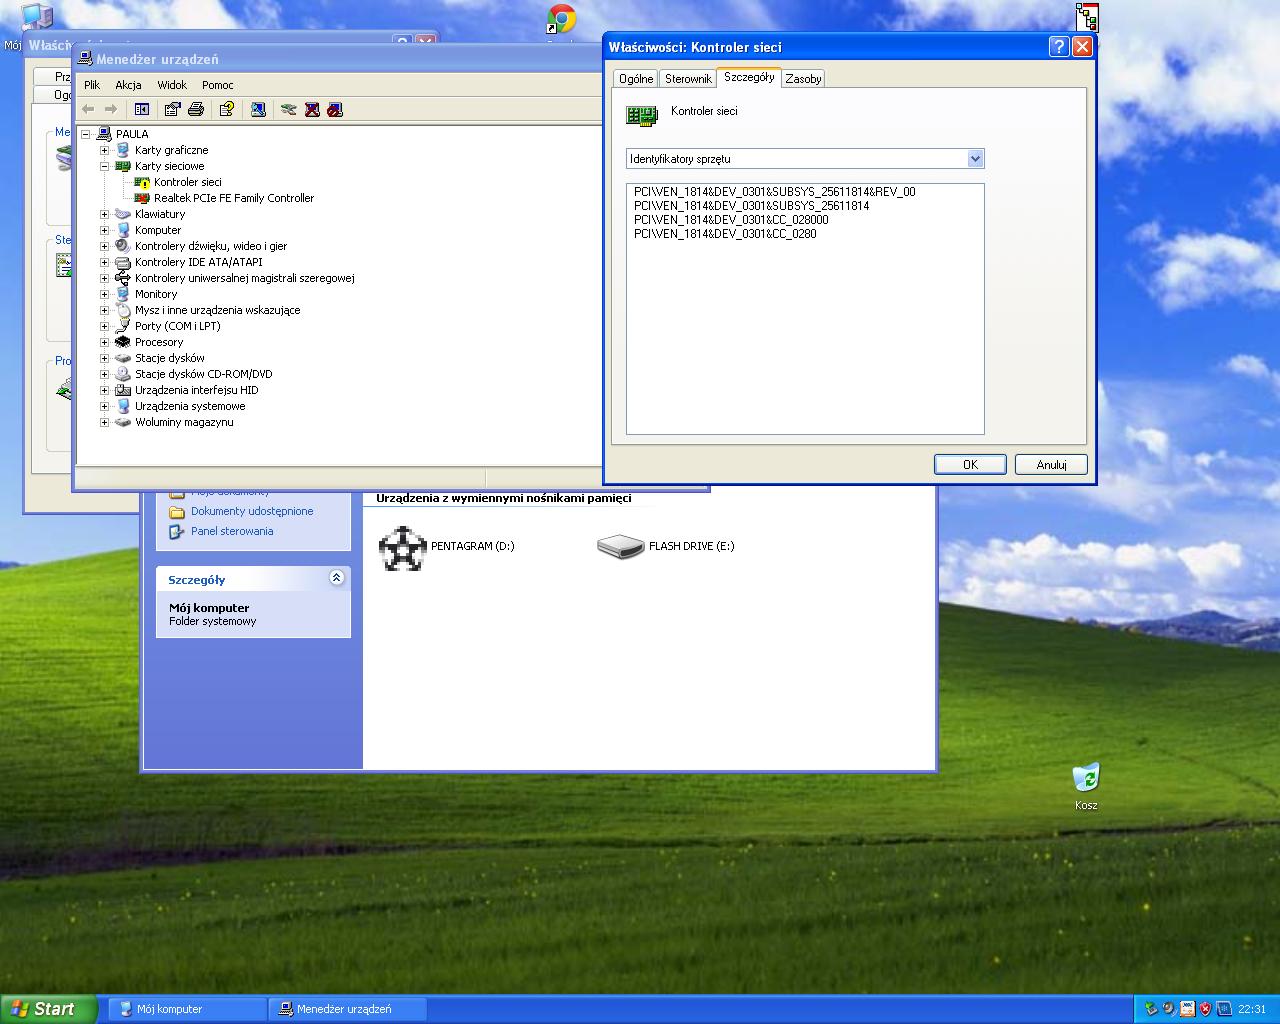
Task: Click the red security shield tray icon
Action: pyautogui.click(x=1205, y=1009)
